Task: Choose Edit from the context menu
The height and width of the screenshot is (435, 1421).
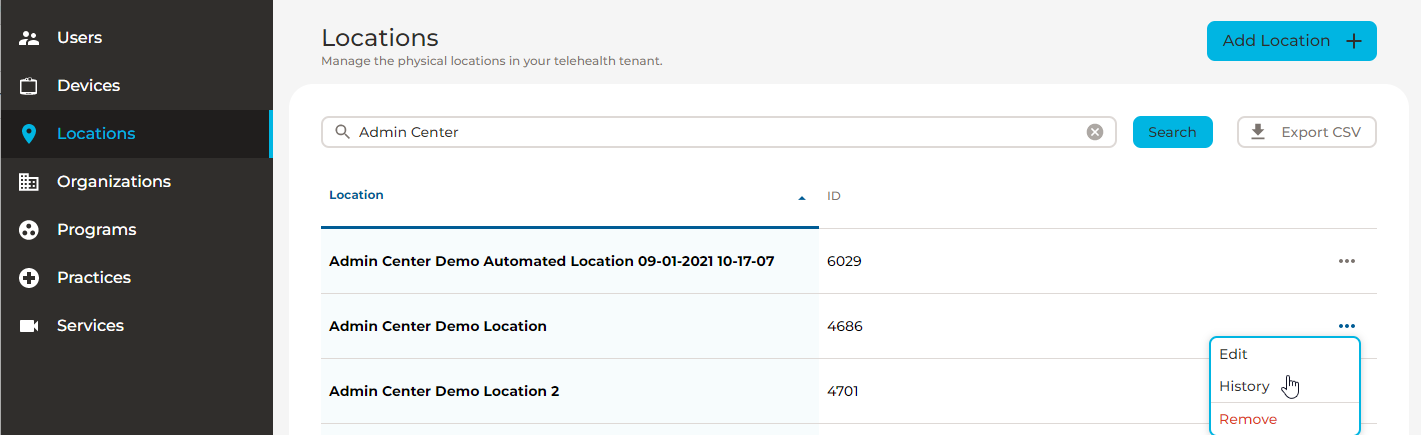Action: (1285, 354)
